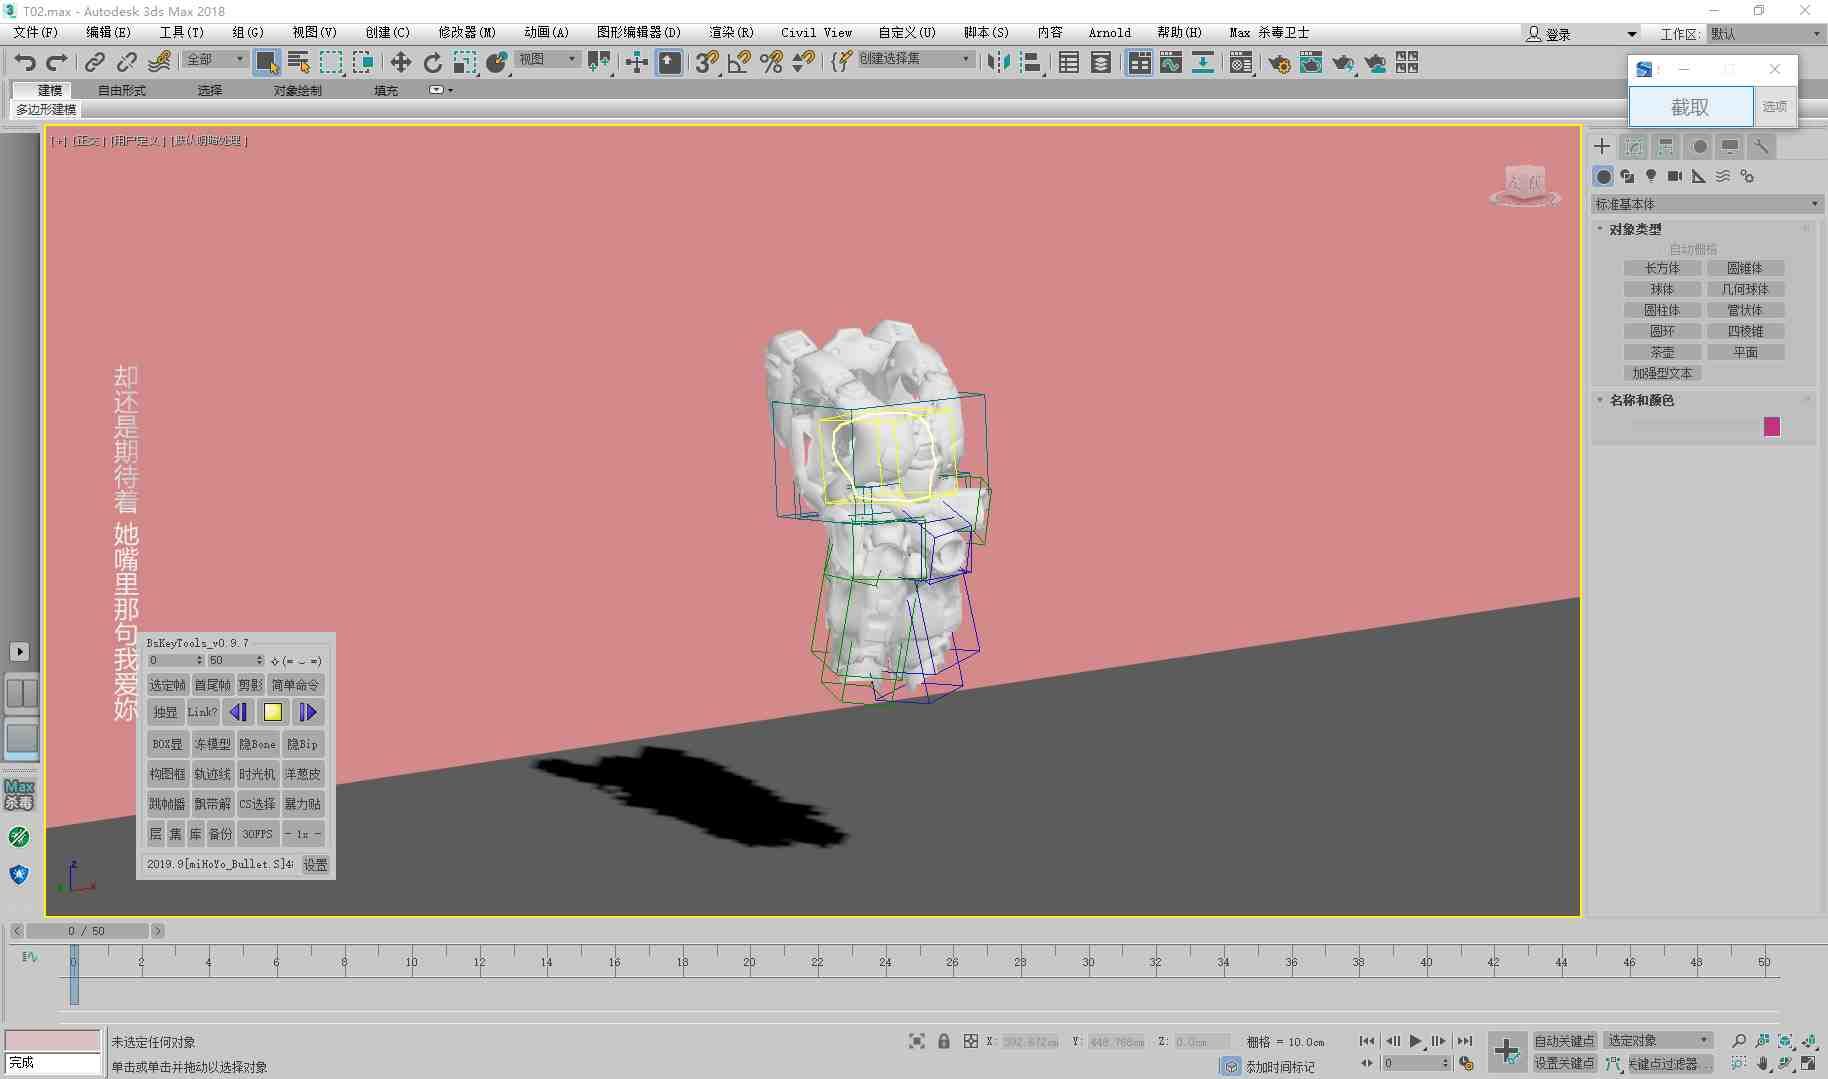Click BOX显 in BsKeyTools panel
Screen dimensions: 1828x1079
[x=167, y=744]
